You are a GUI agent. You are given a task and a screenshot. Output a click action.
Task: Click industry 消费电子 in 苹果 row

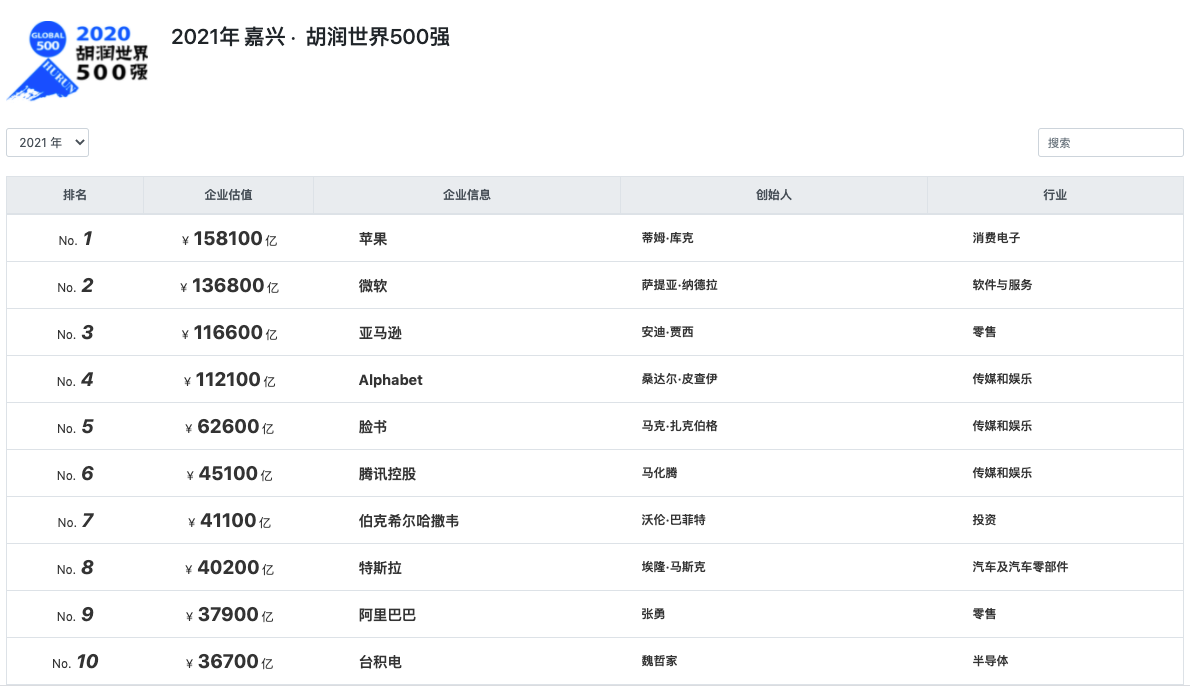(x=996, y=238)
